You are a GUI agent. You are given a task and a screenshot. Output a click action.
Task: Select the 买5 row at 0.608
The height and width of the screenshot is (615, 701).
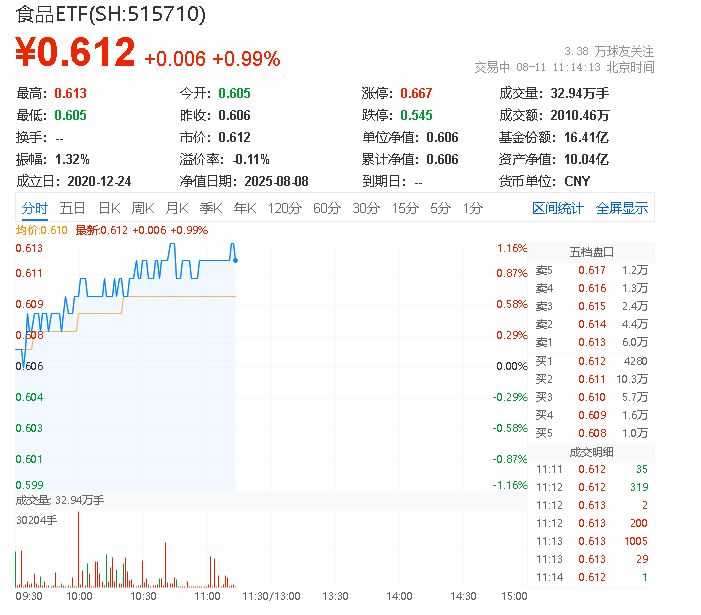591,433
